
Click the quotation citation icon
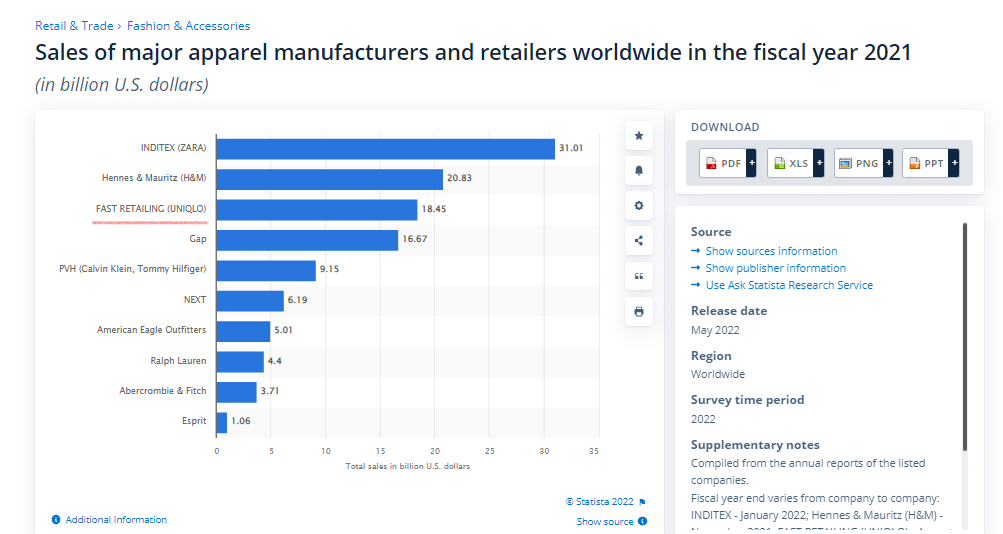[x=639, y=276]
